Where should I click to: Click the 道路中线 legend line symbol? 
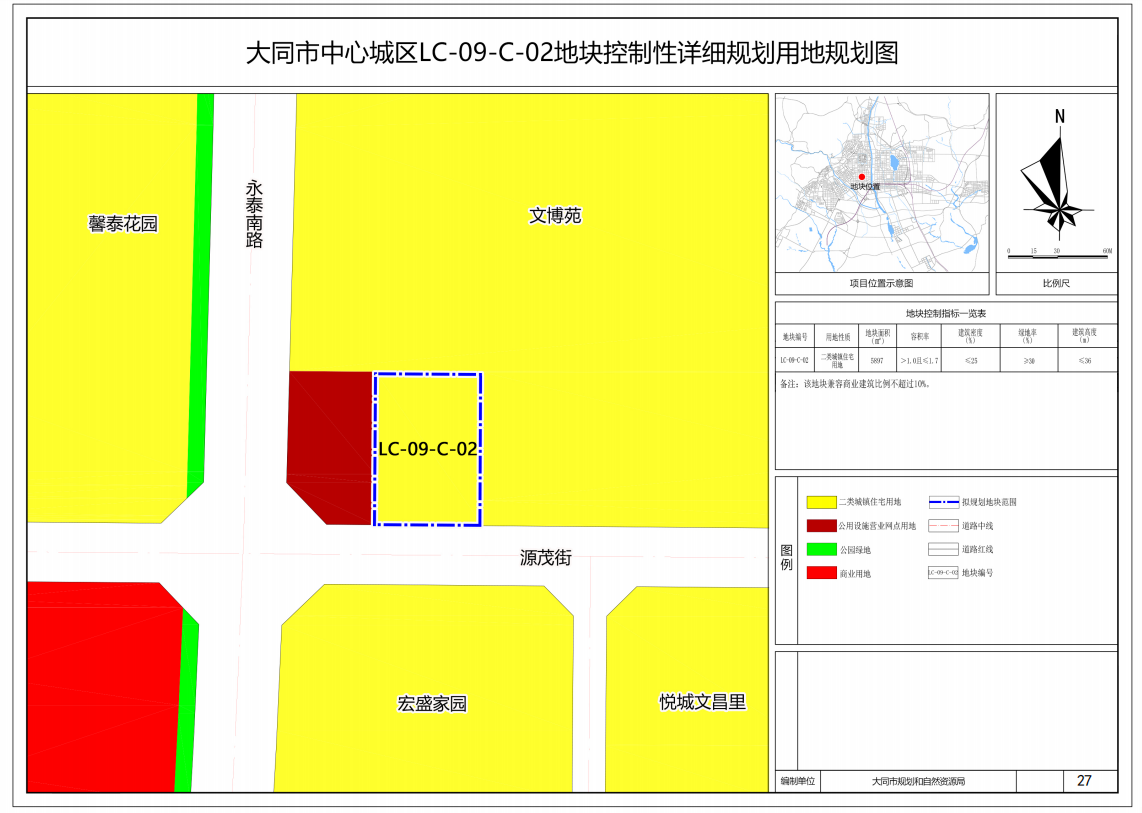coord(943,525)
